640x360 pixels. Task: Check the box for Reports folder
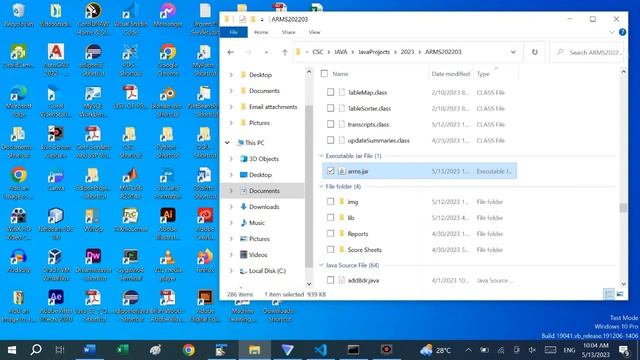click(x=331, y=233)
